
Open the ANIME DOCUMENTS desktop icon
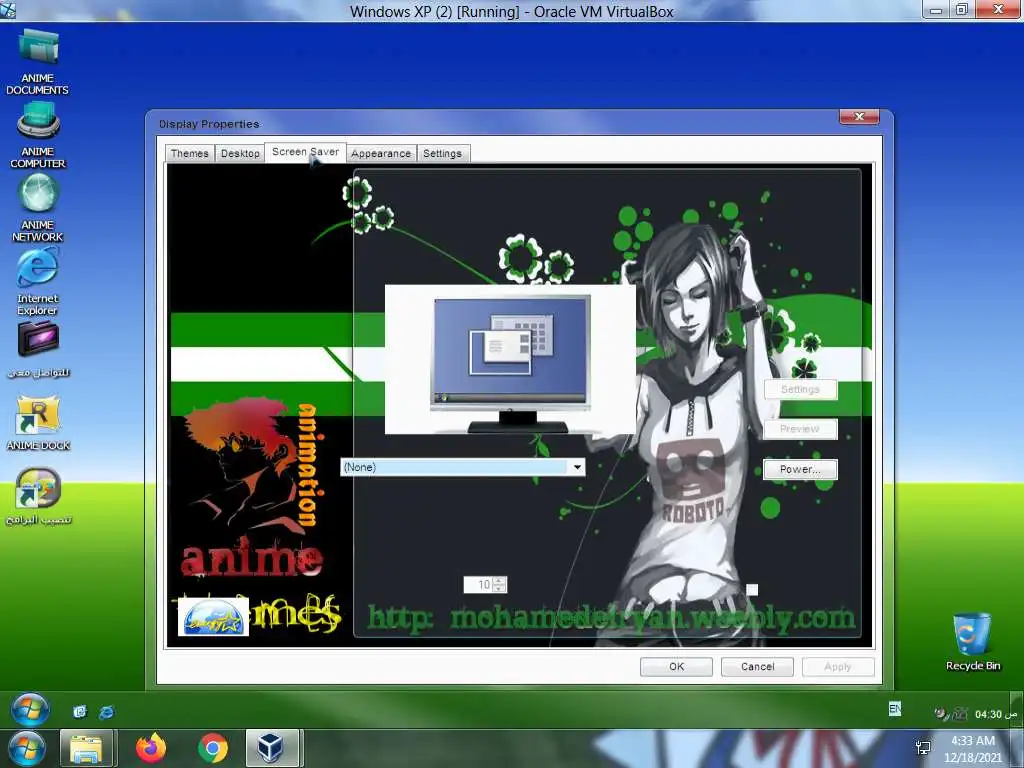coord(38,61)
